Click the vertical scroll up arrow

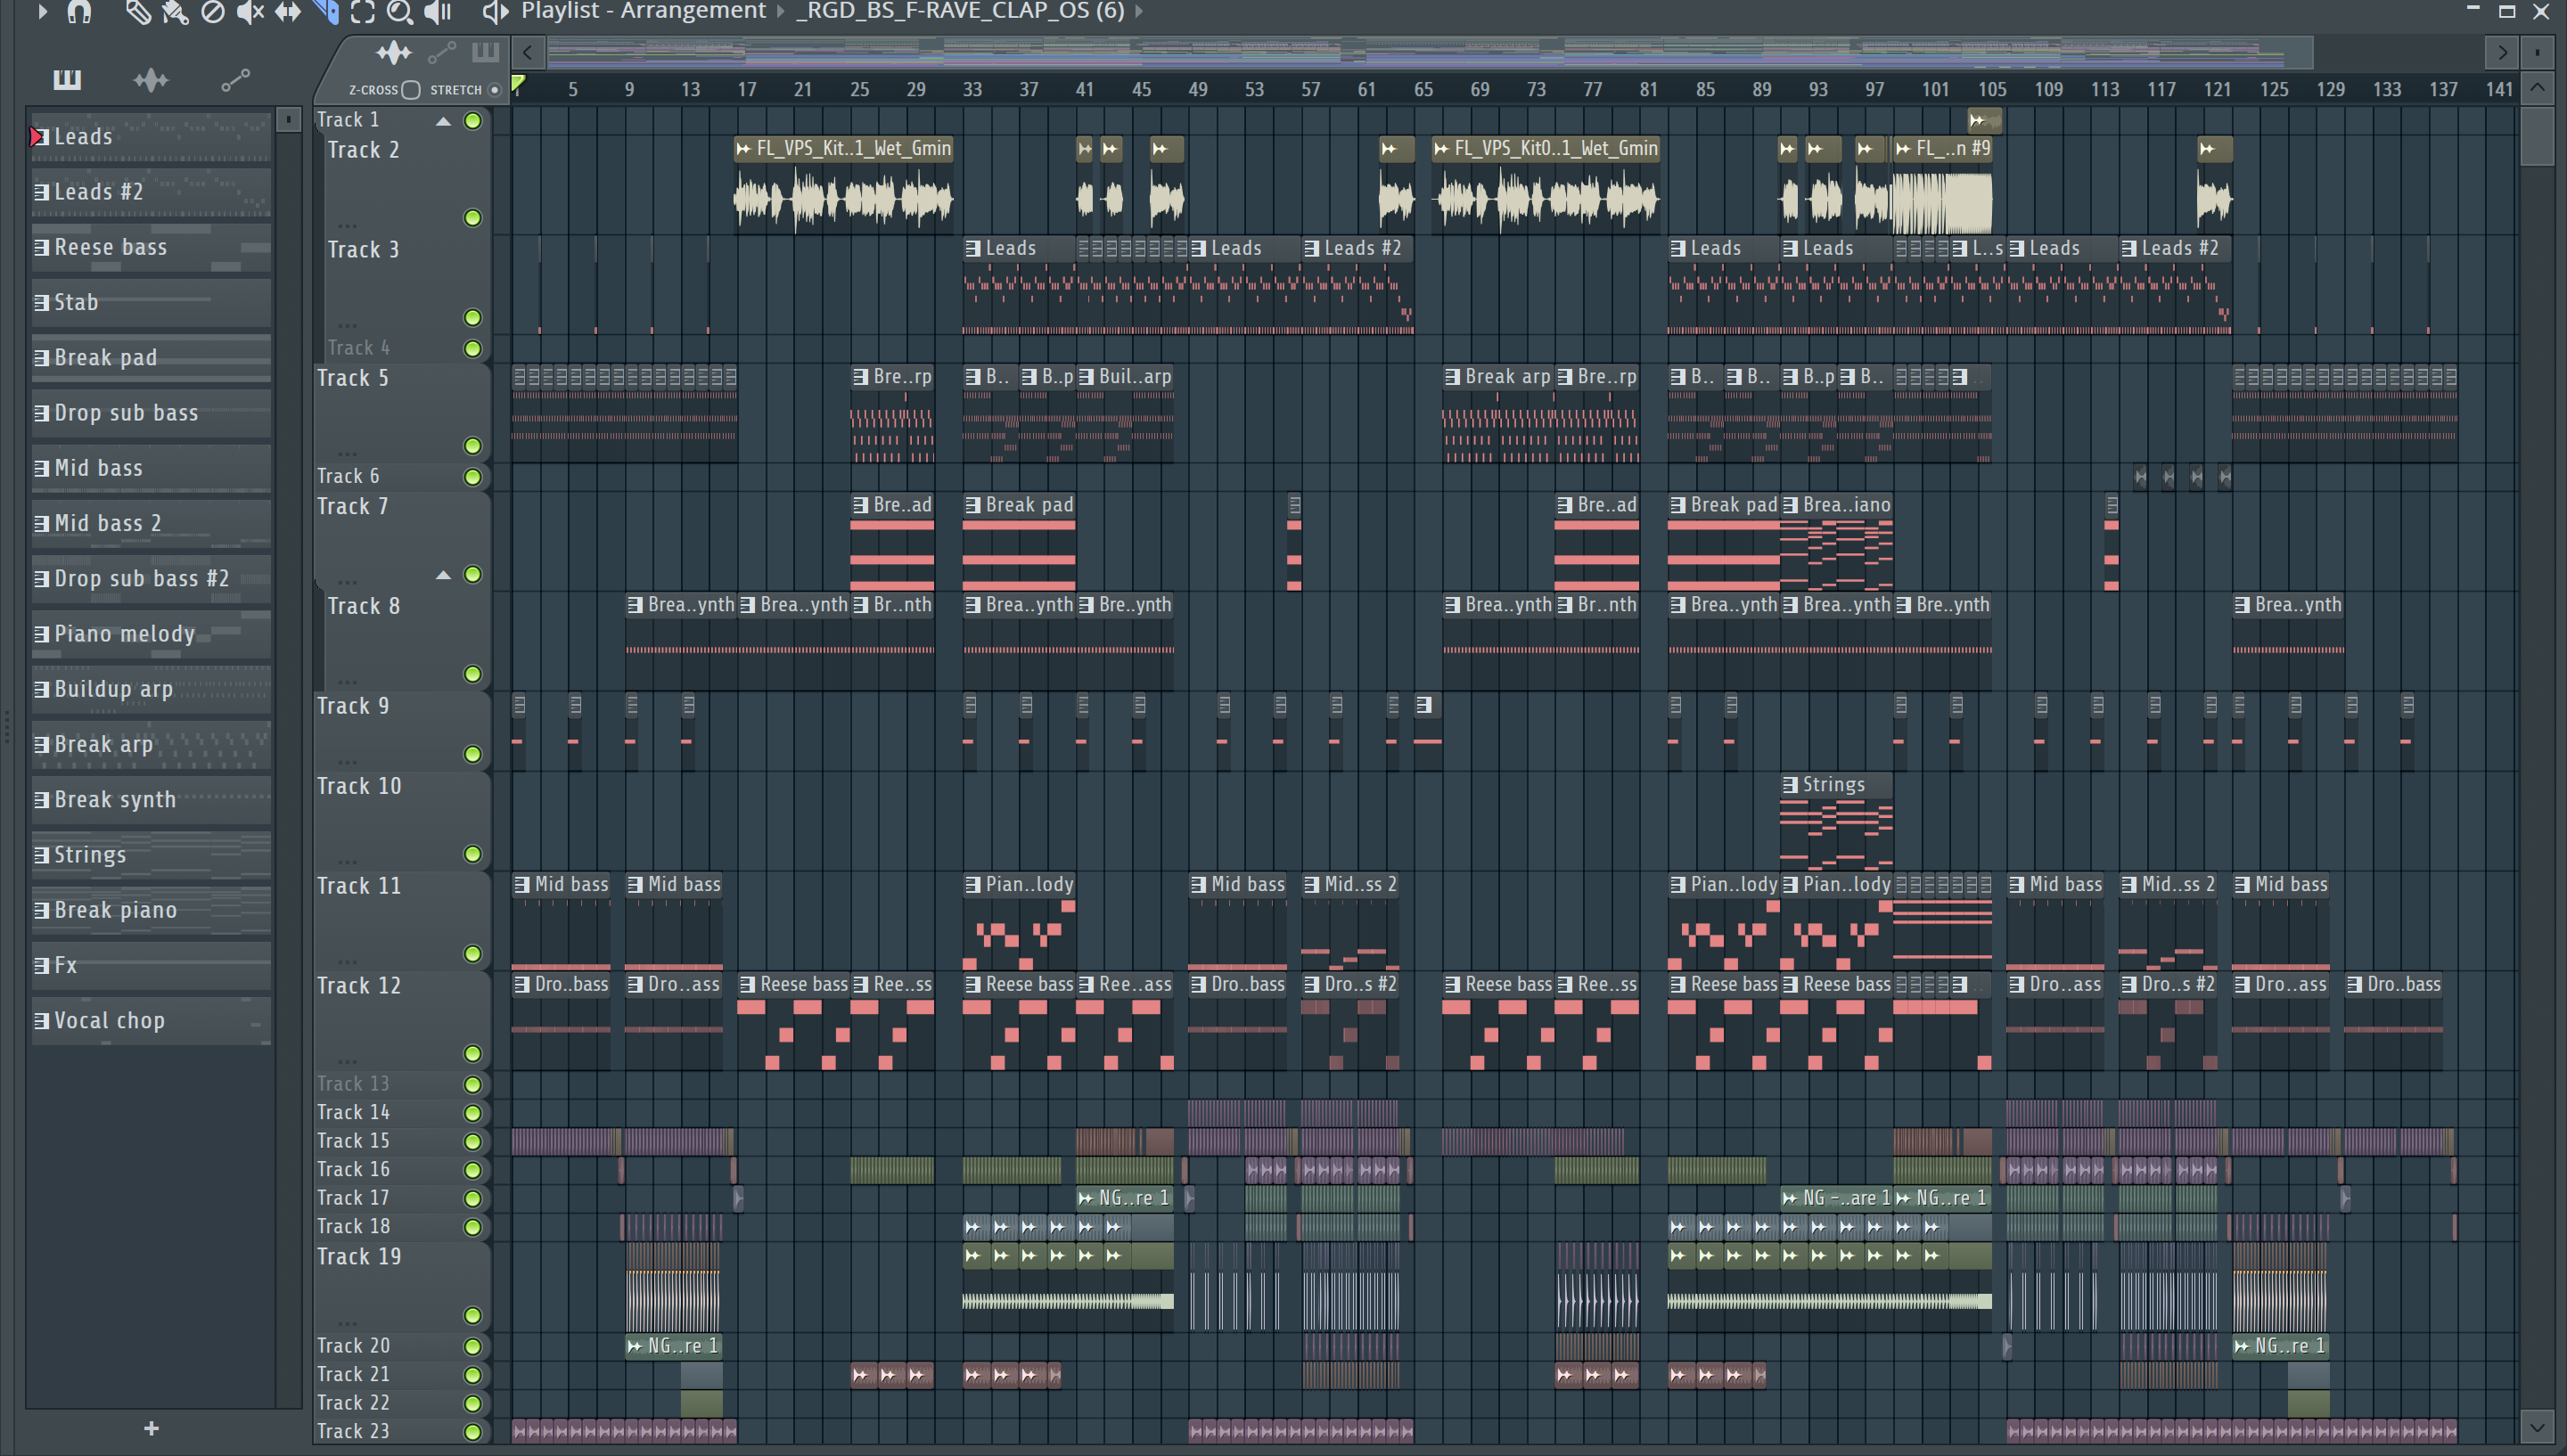2537,88
